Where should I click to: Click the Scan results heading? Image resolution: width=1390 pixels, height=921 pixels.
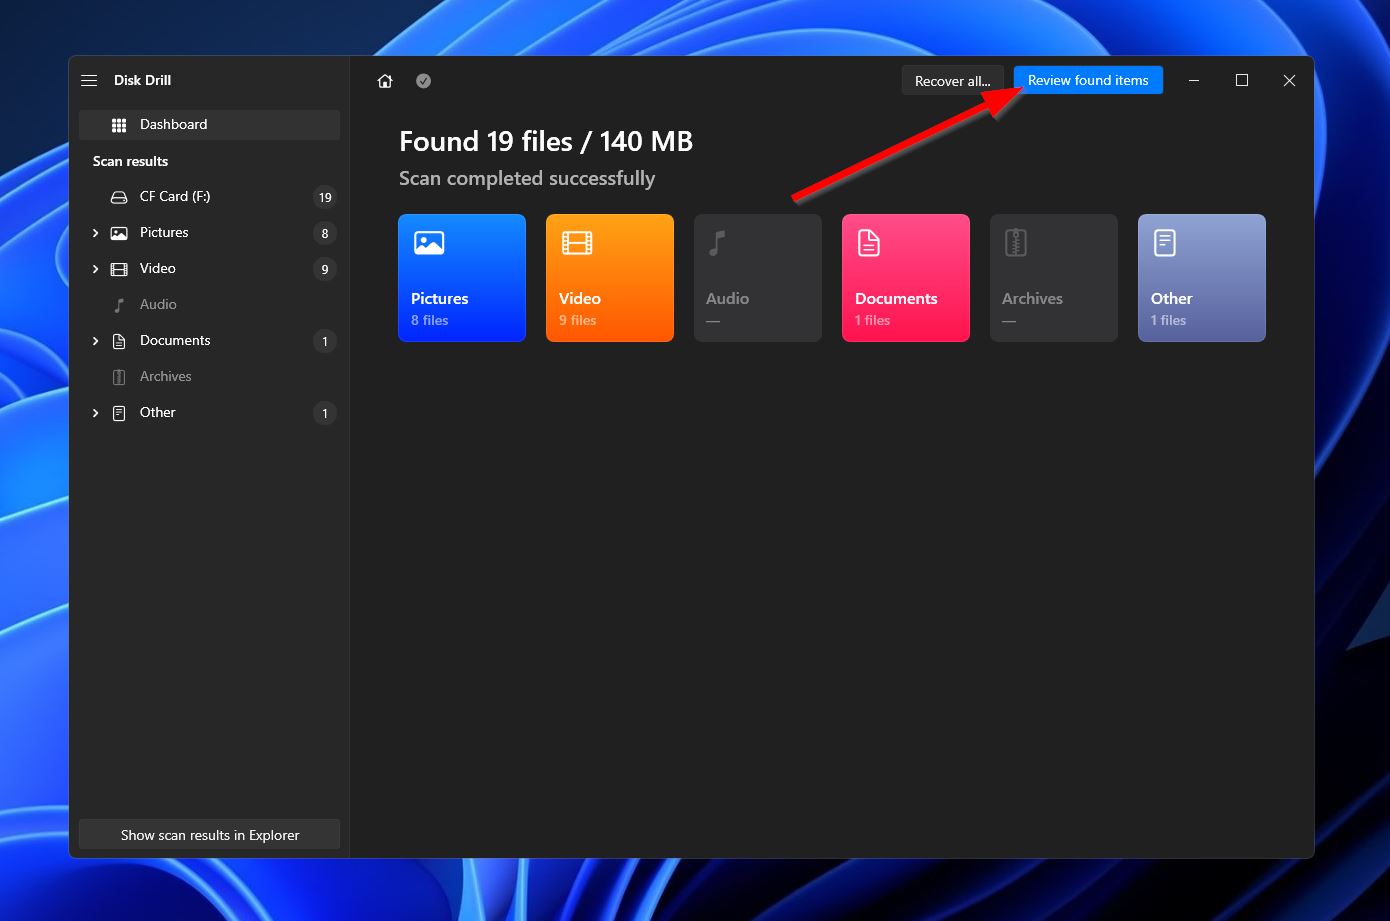click(130, 161)
